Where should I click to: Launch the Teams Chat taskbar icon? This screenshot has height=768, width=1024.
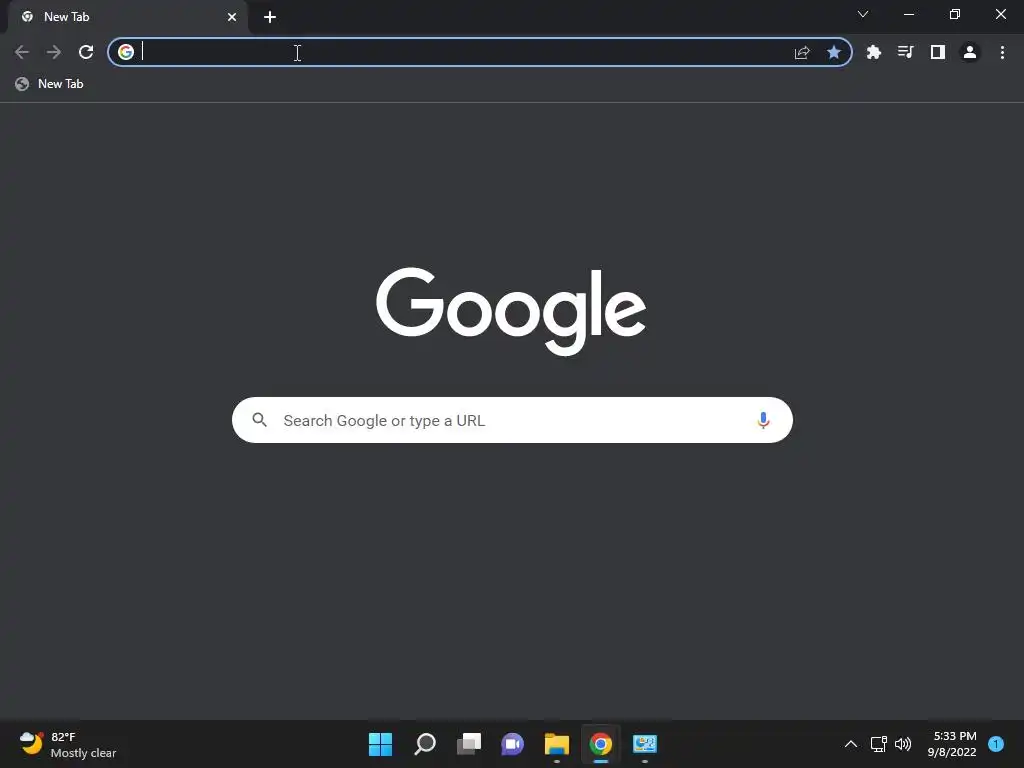[x=513, y=744]
